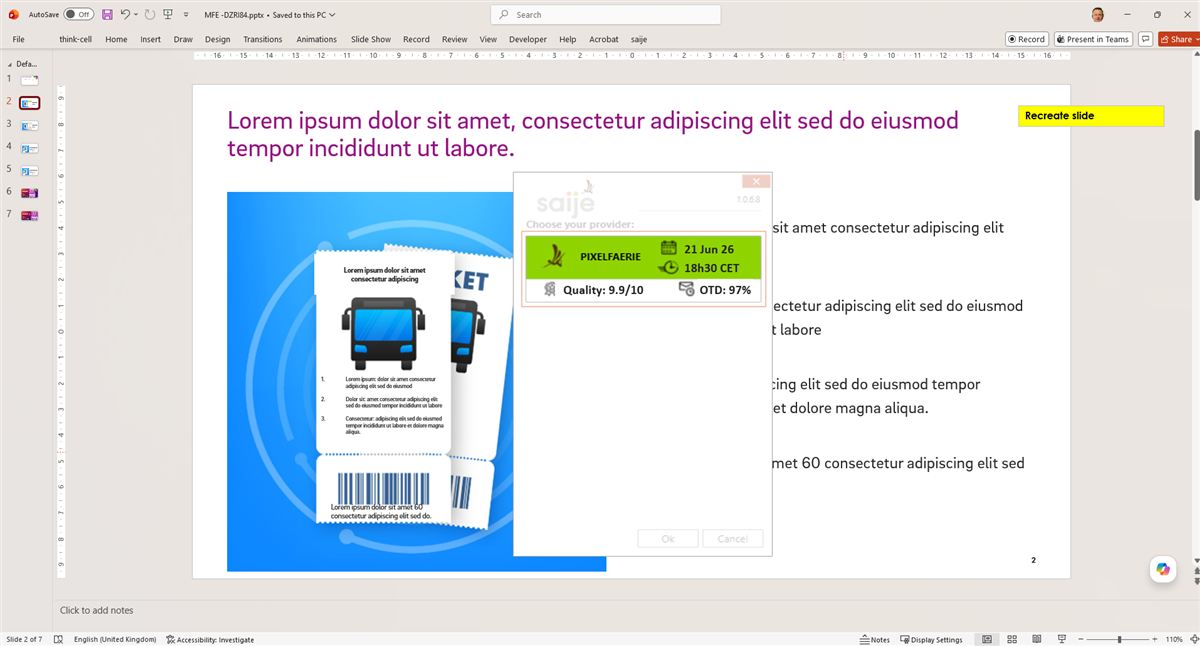
Task: Click the user account profile picture
Action: [x=1098, y=14]
